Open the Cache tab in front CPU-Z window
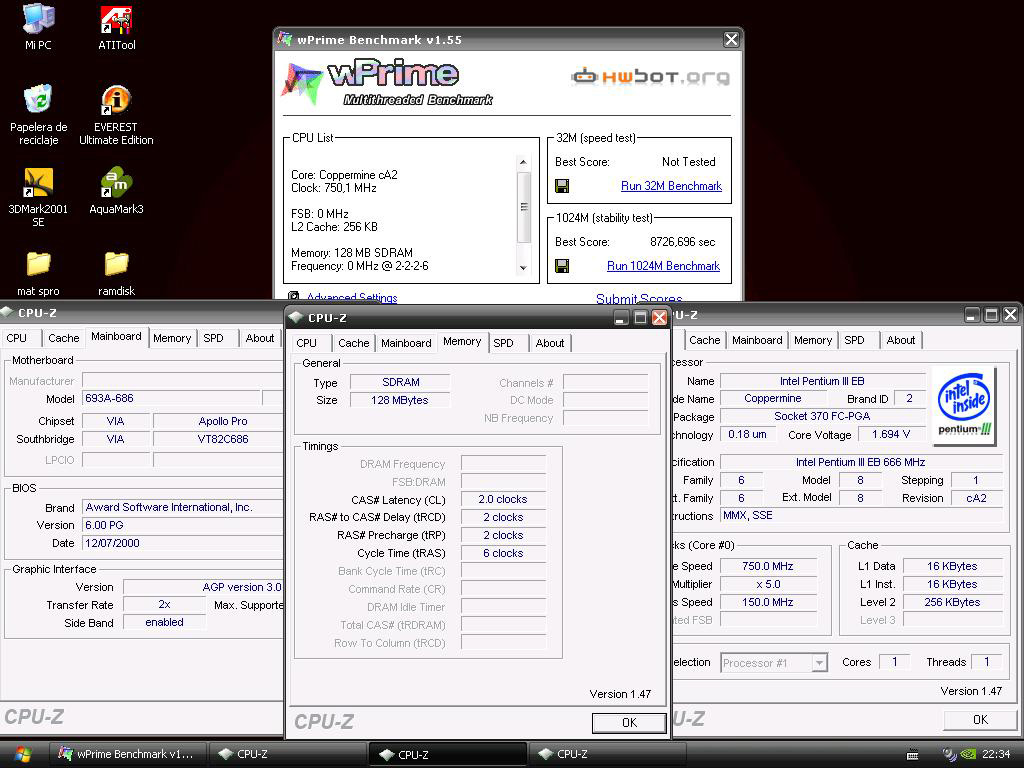 tap(353, 343)
